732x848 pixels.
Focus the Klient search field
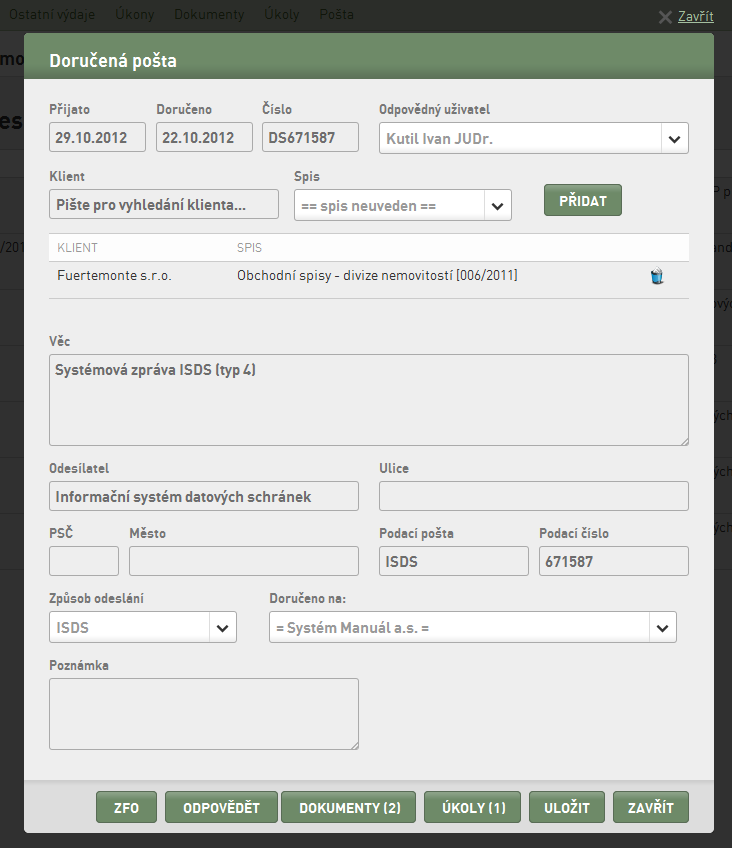[164, 204]
